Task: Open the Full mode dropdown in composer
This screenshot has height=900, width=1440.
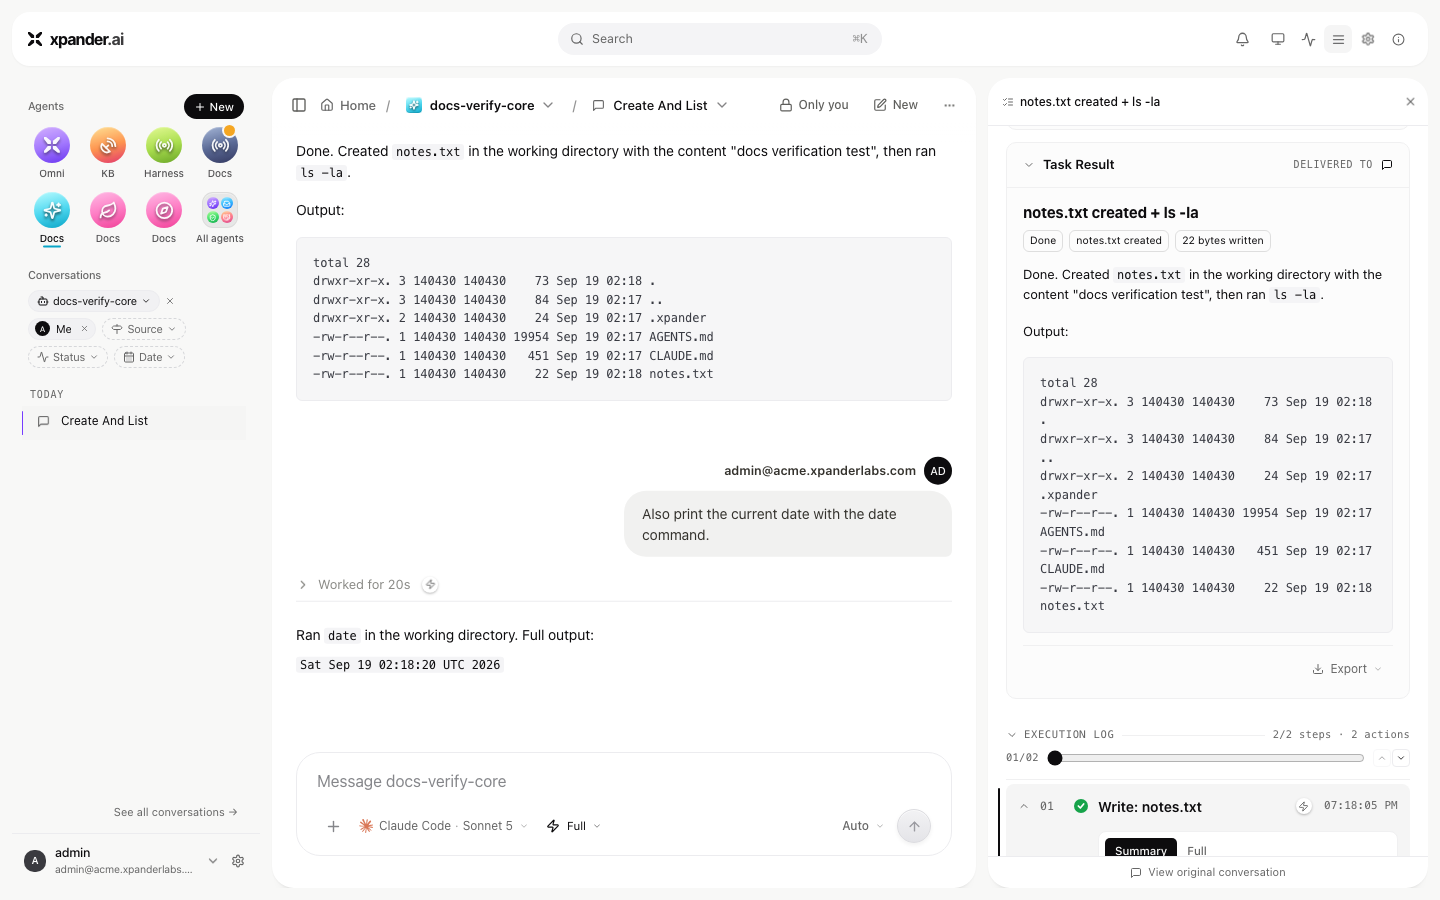Action: [x=574, y=826]
